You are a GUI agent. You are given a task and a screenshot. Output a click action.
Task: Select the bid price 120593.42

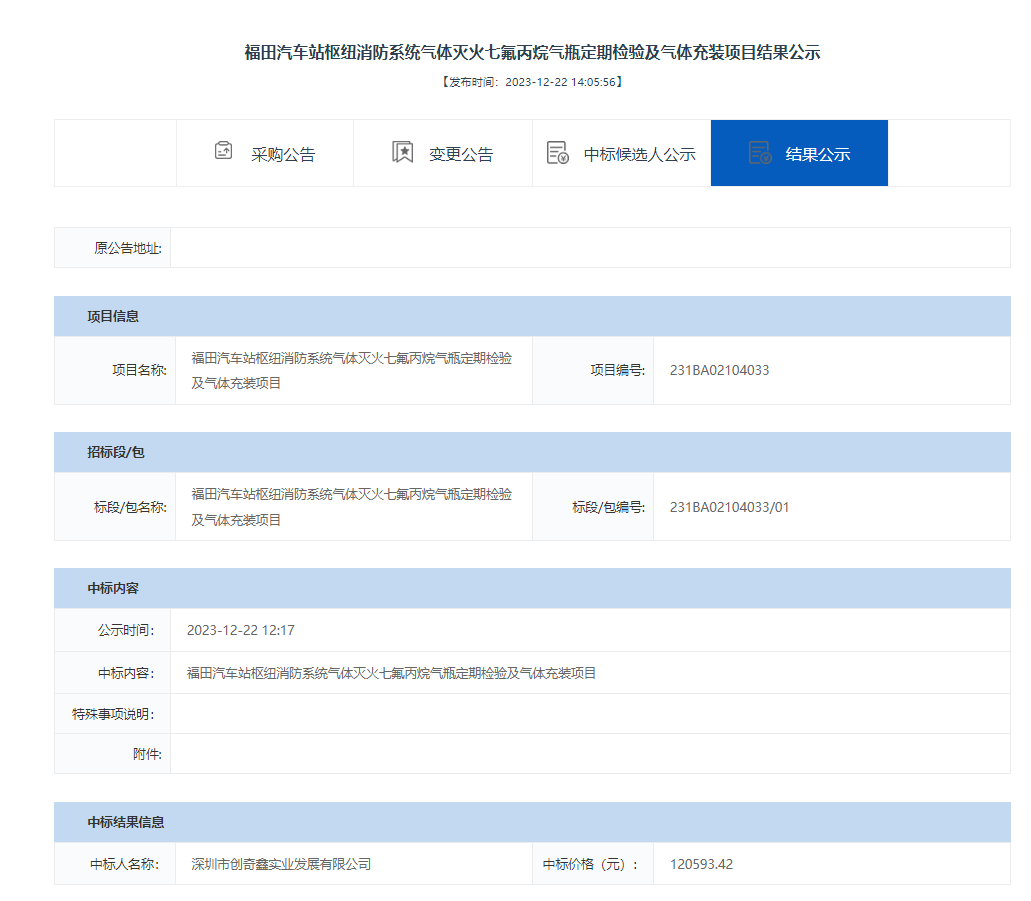pyautogui.click(x=702, y=864)
